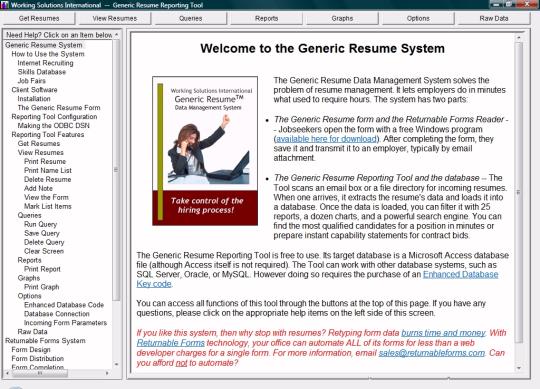Open 'Client Software' help item
The height and width of the screenshot is (389, 540).
pyautogui.click(x=34, y=90)
